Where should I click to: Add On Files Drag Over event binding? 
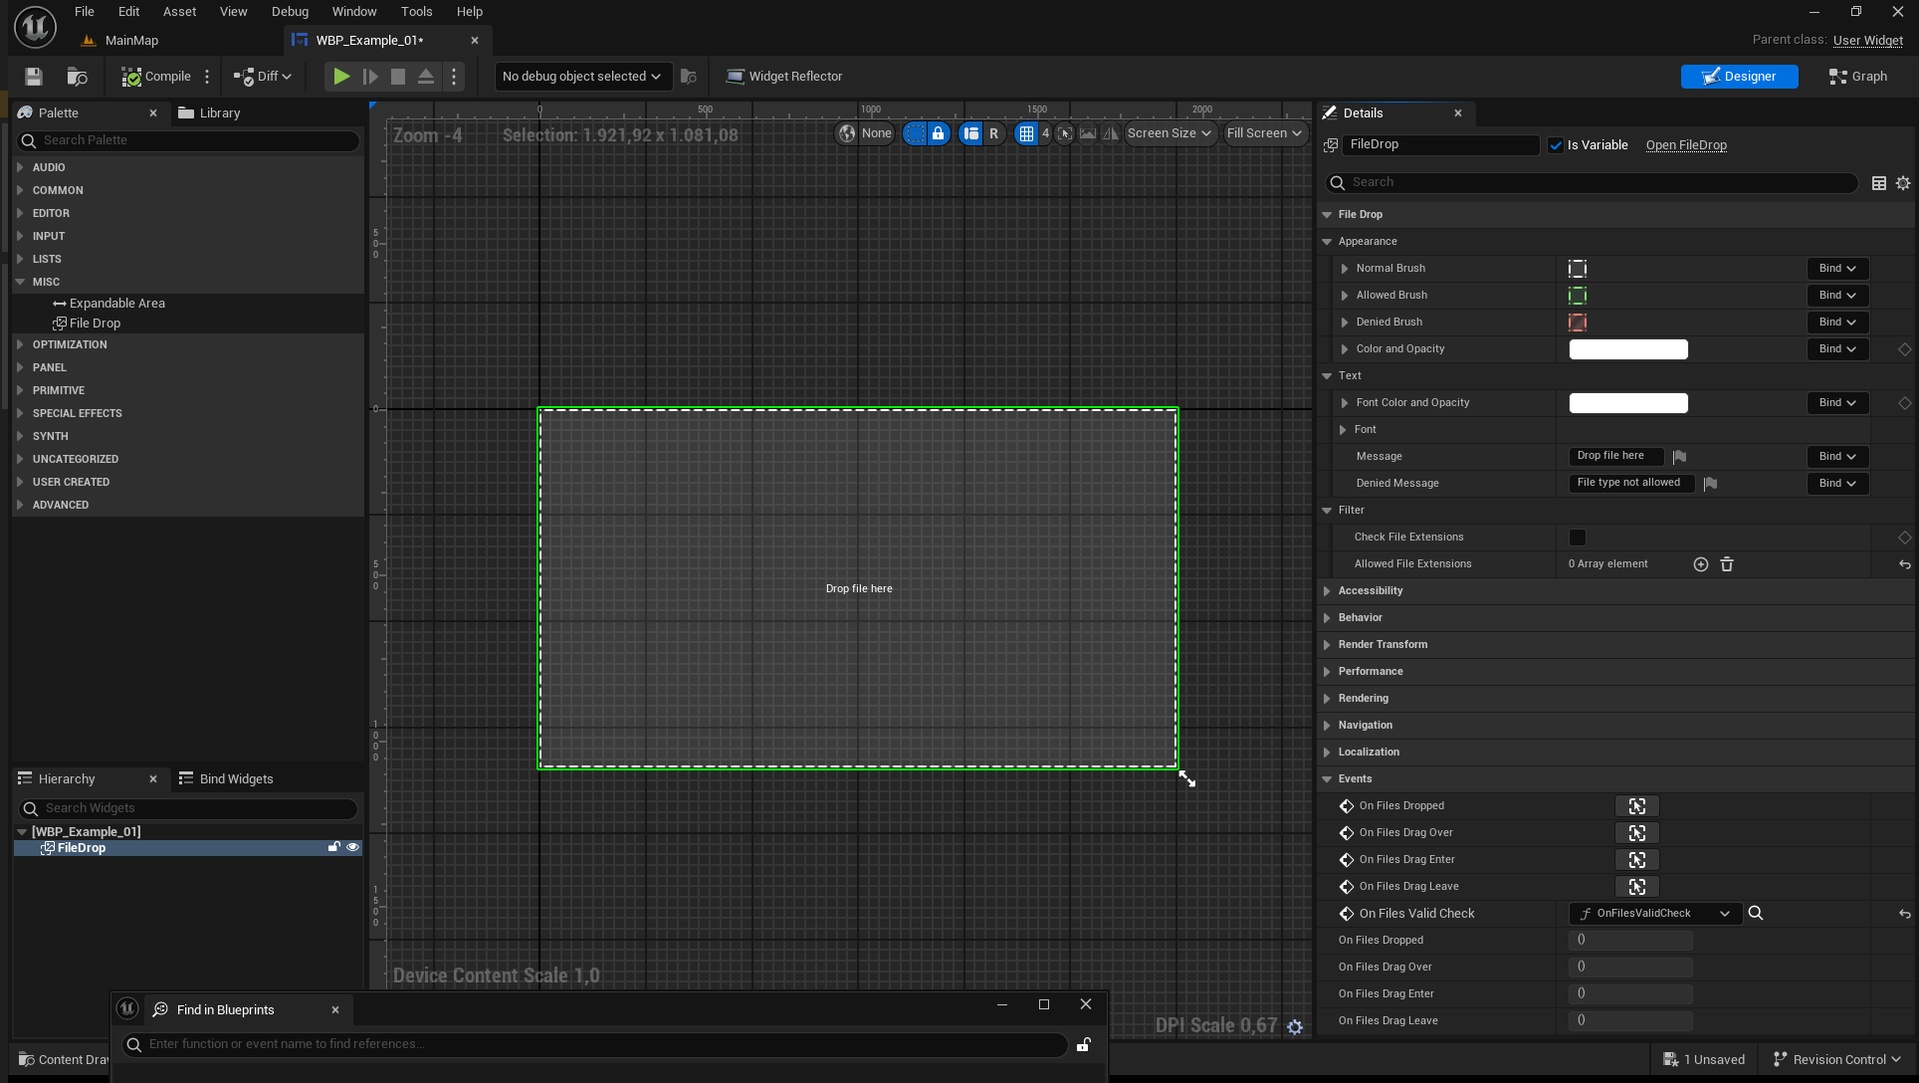1637,833
